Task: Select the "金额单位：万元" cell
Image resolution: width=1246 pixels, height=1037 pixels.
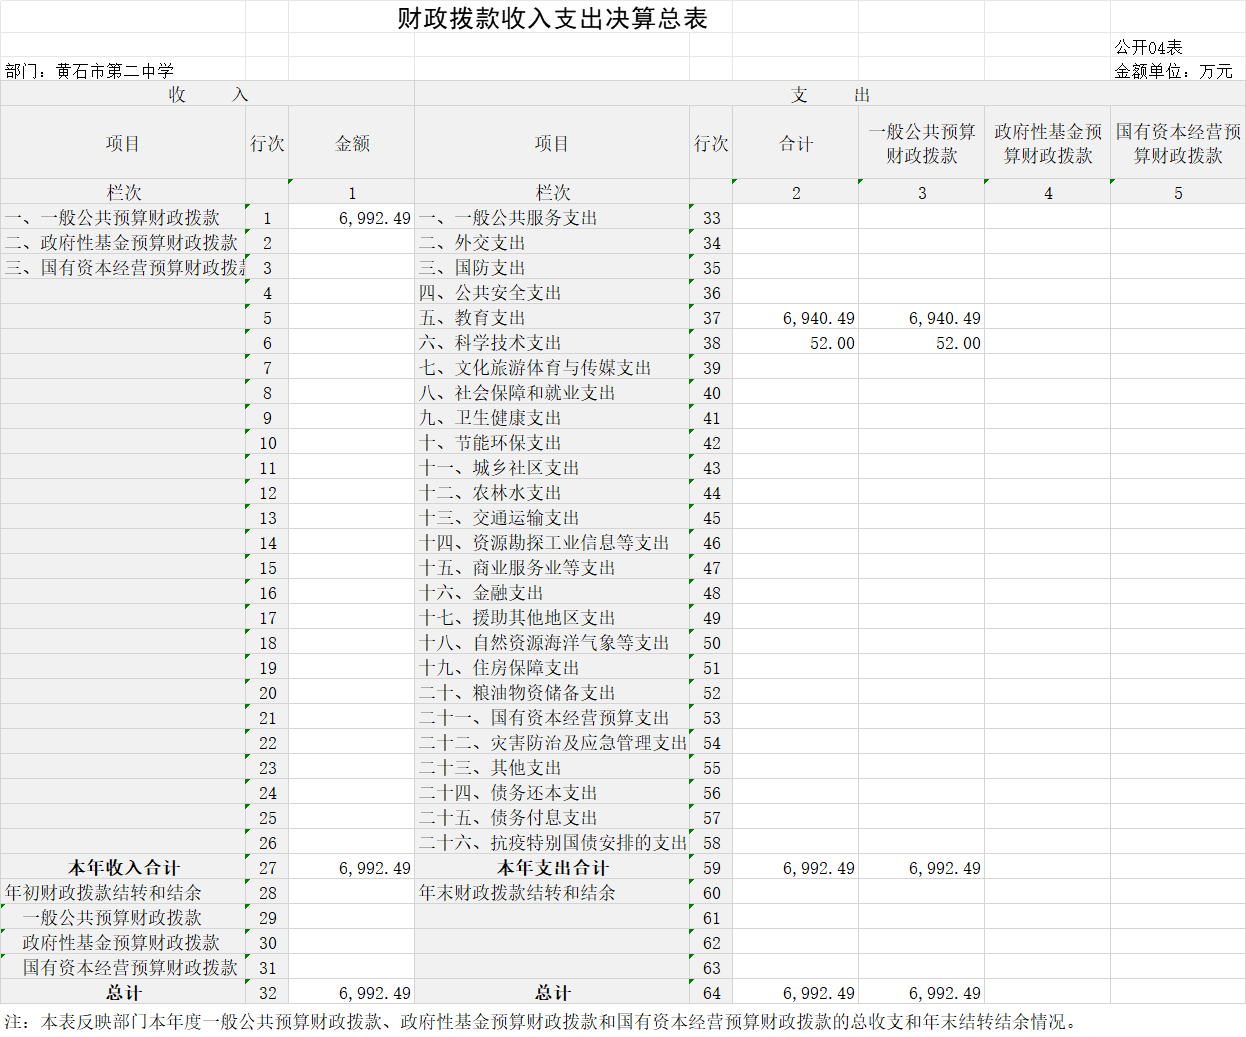Action: pos(1173,71)
